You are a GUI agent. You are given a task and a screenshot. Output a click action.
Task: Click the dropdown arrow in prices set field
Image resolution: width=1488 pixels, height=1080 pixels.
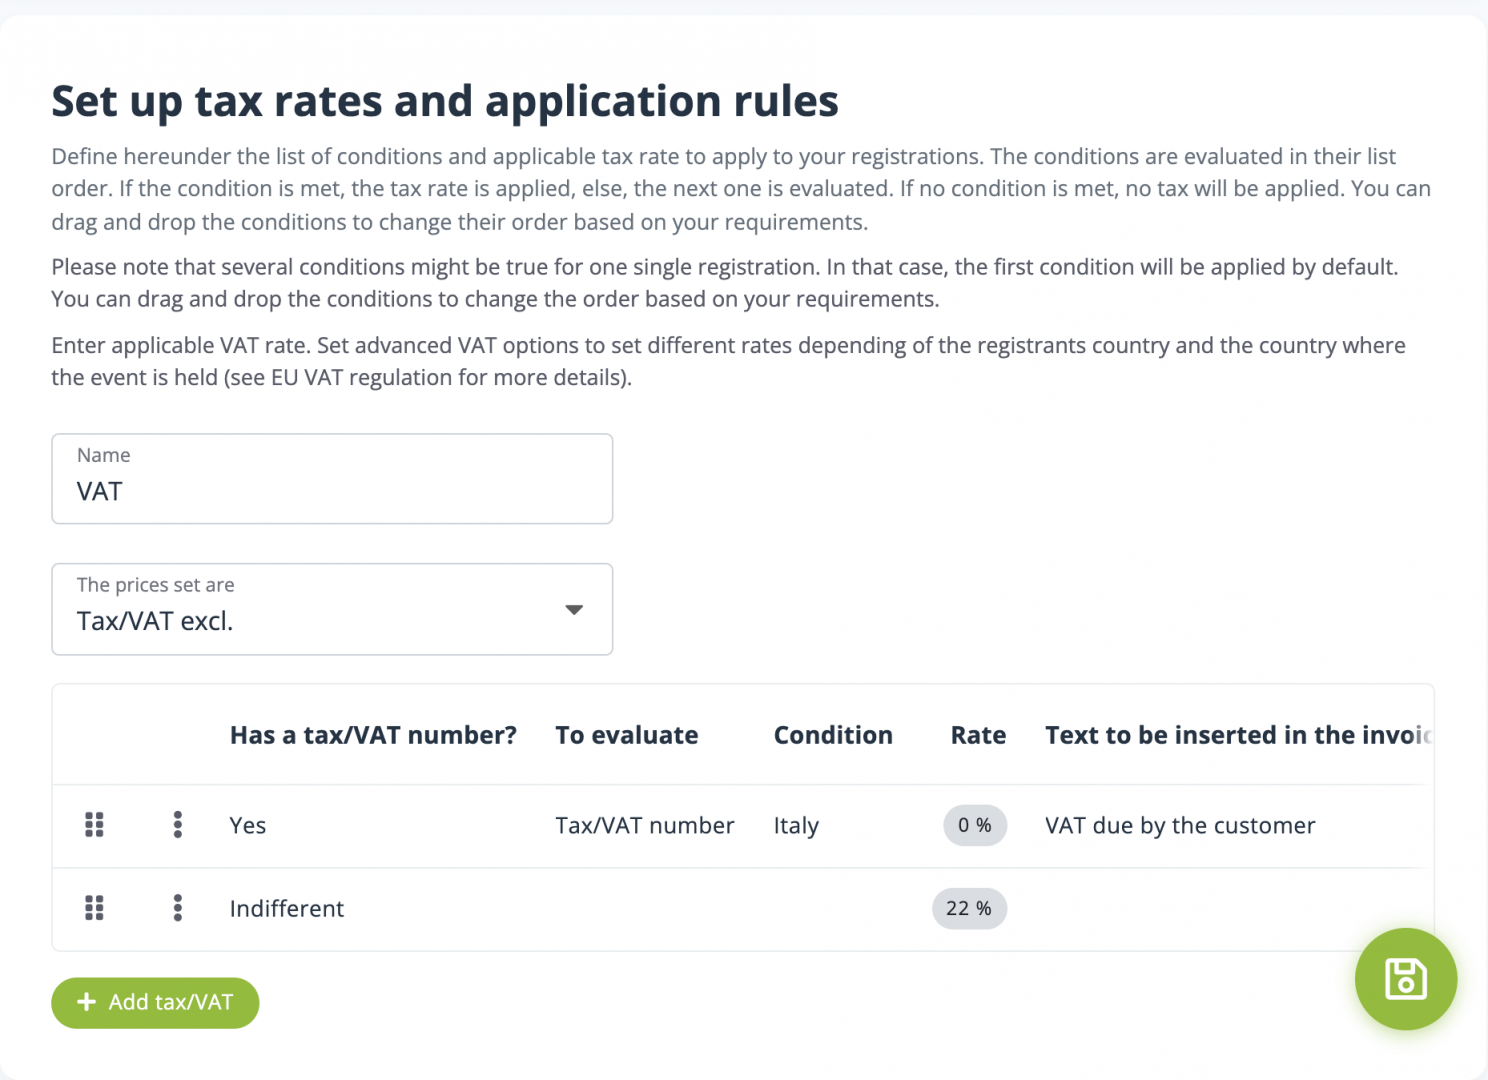point(574,610)
